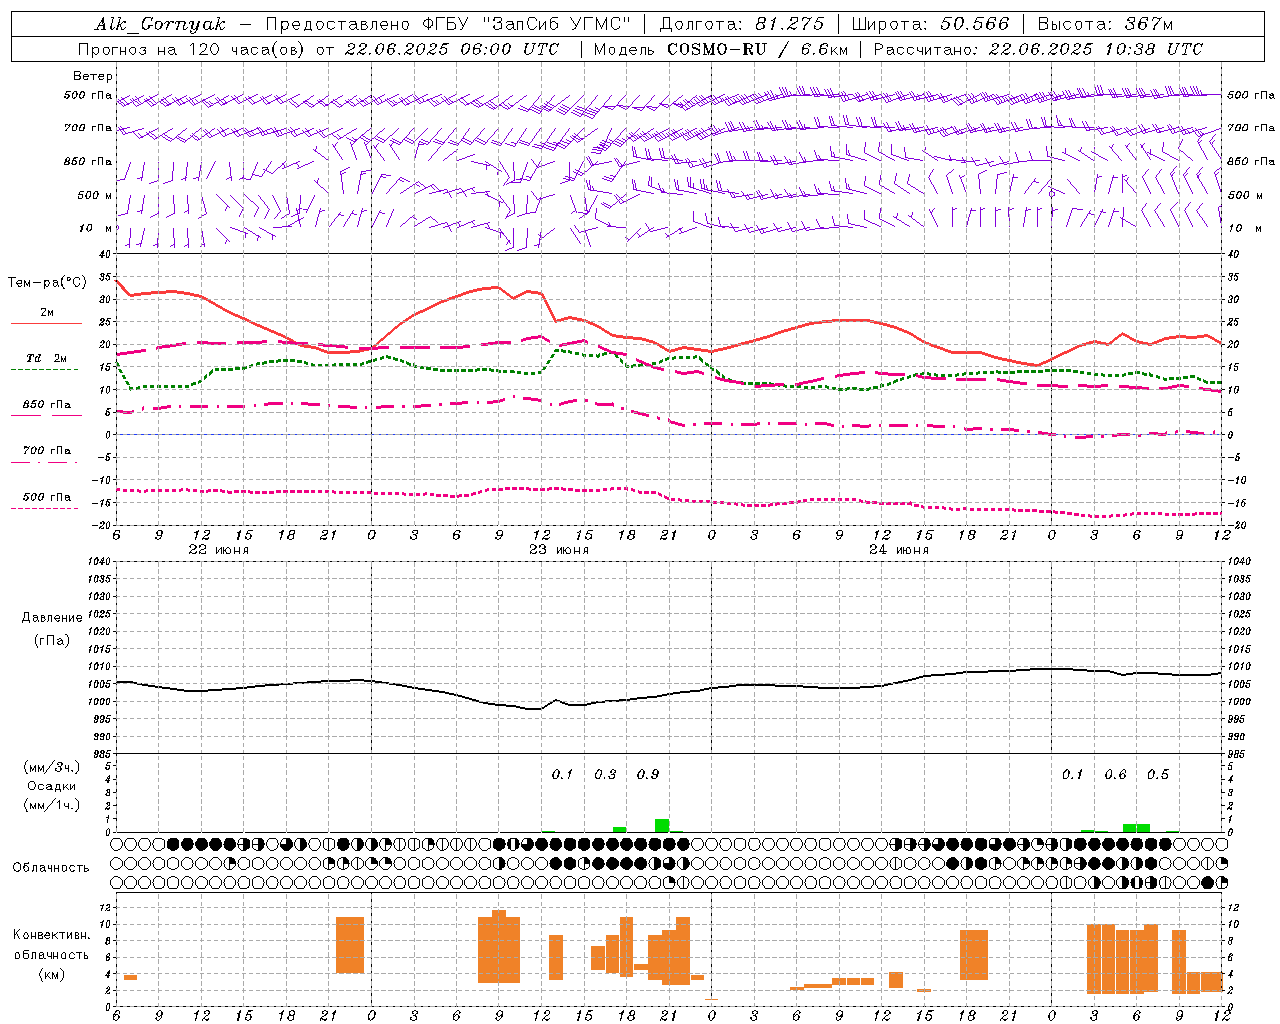The image size is (1280, 1024).
Task: Select the Высота: 367м elevation text
Action: pyautogui.click(x=1105, y=24)
